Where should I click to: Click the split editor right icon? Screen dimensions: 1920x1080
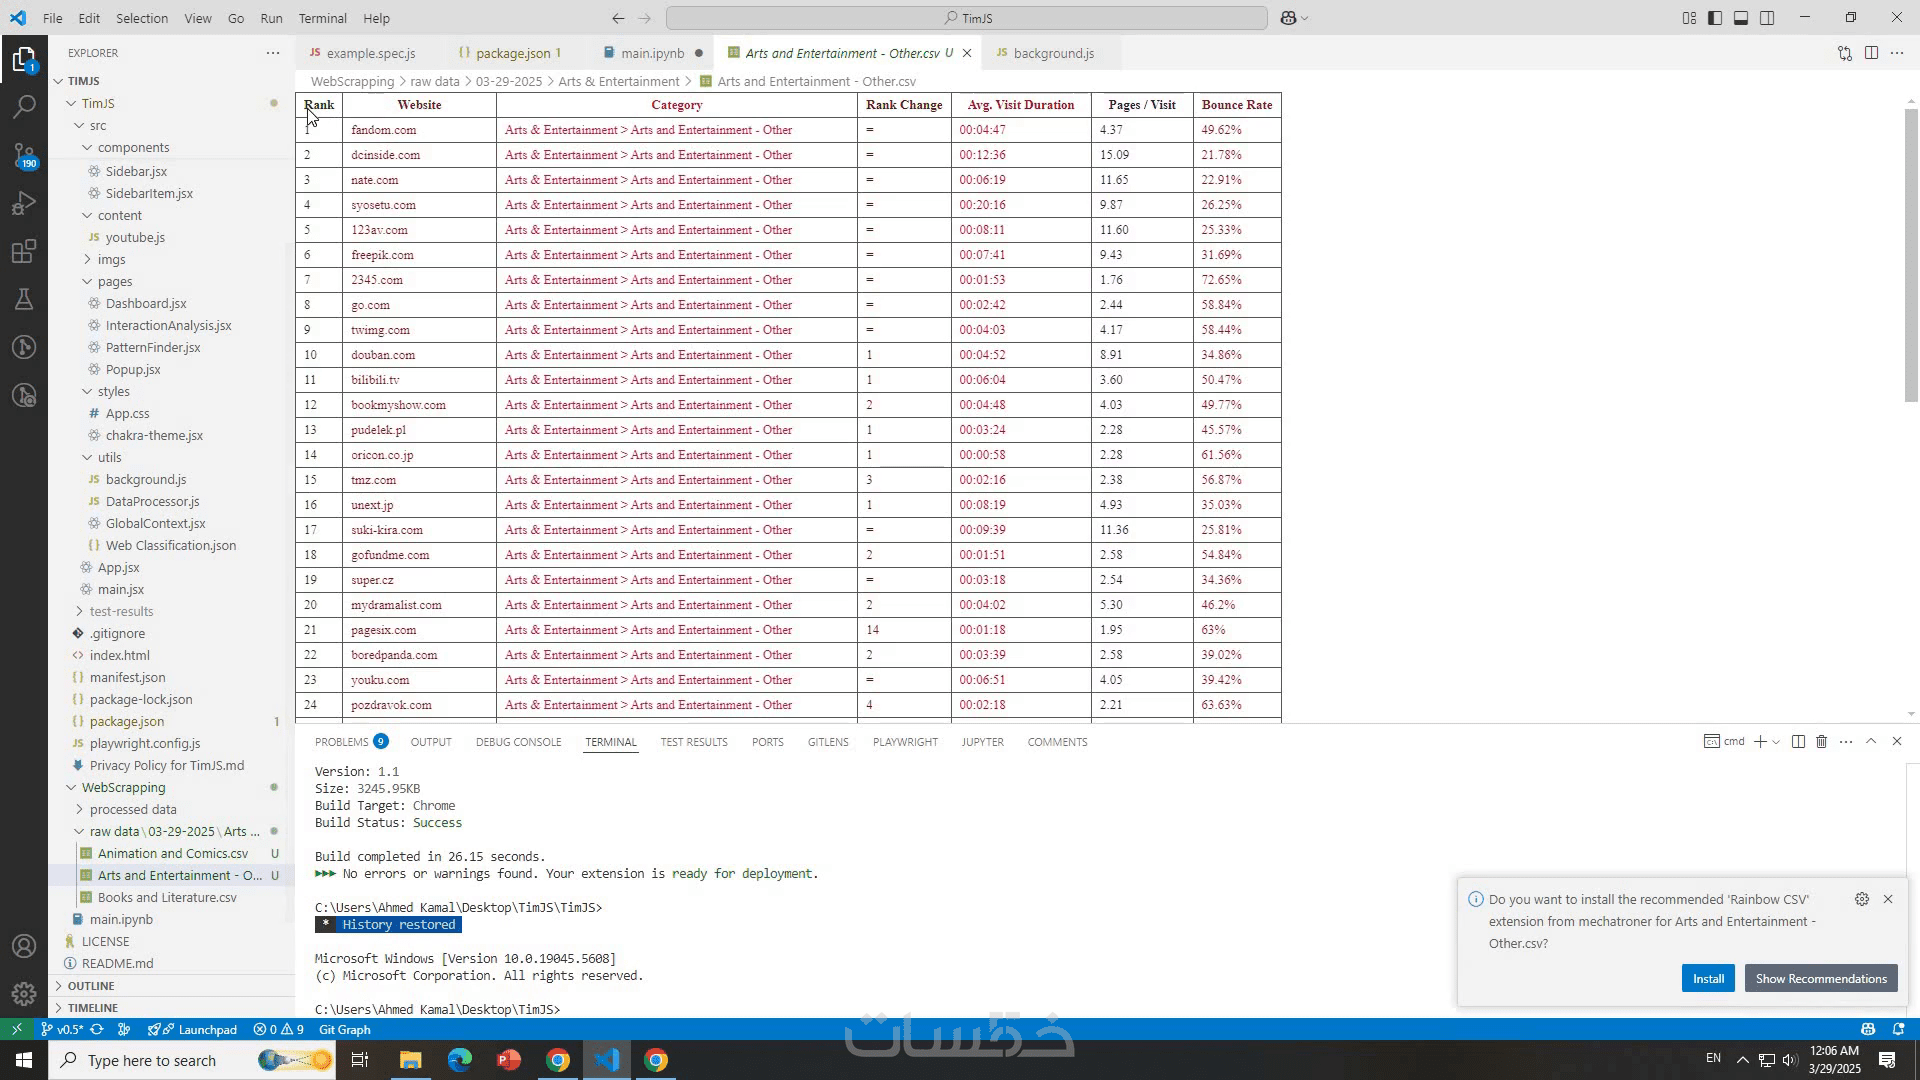(x=1871, y=53)
